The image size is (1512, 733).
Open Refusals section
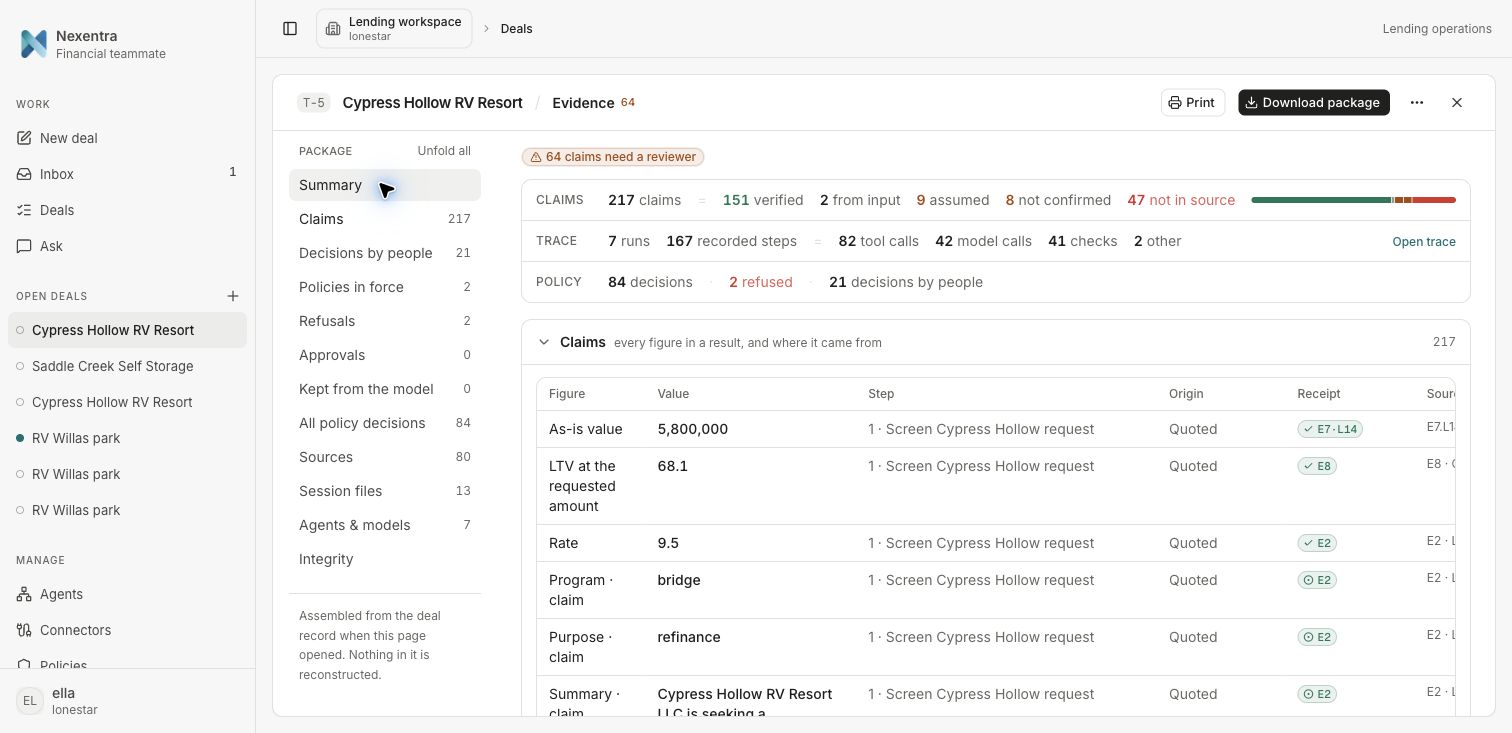[x=385, y=321]
